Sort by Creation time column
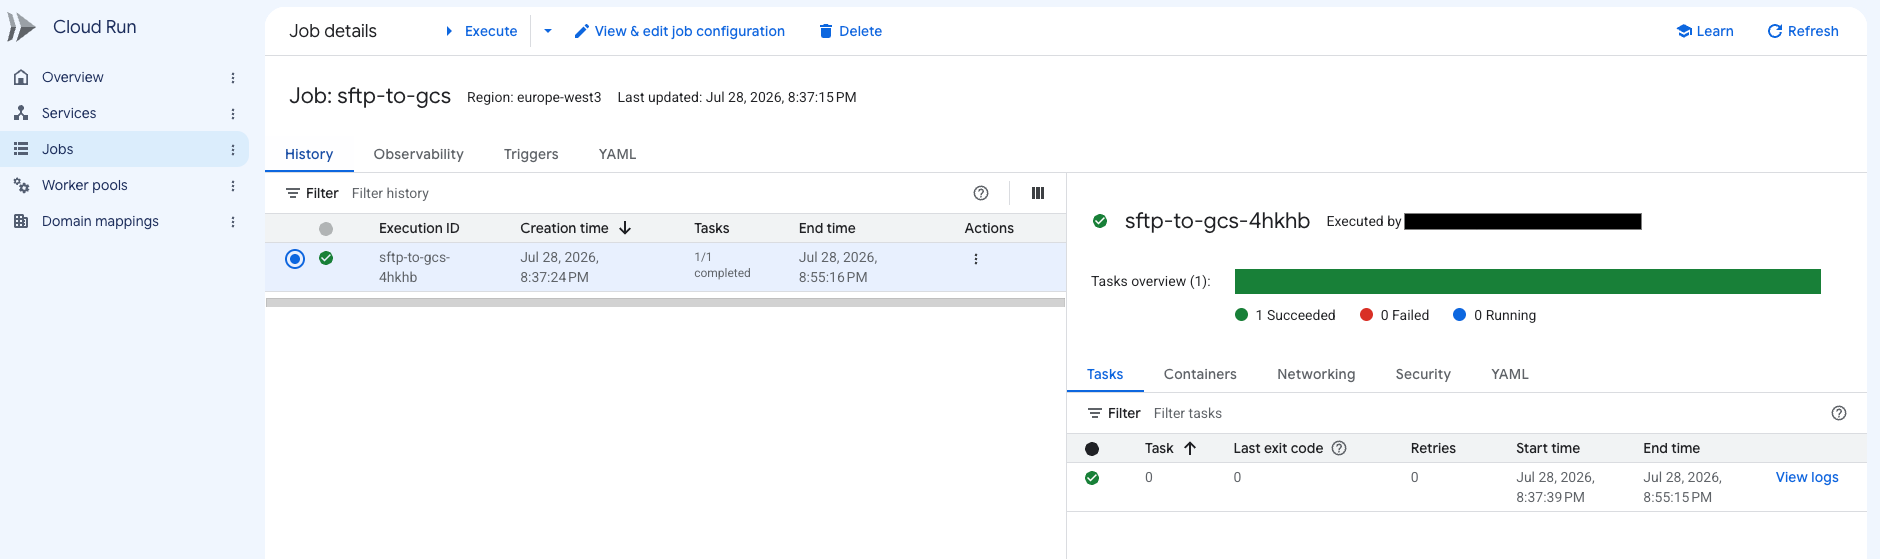Screen dimensions: 1880x559 pos(575,228)
